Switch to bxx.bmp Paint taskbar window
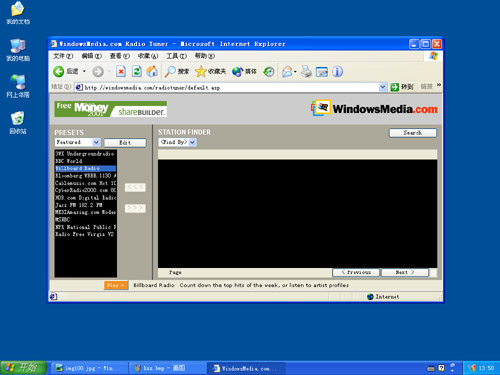The height and width of the screenshot is (375, 500). pos(168,368)
